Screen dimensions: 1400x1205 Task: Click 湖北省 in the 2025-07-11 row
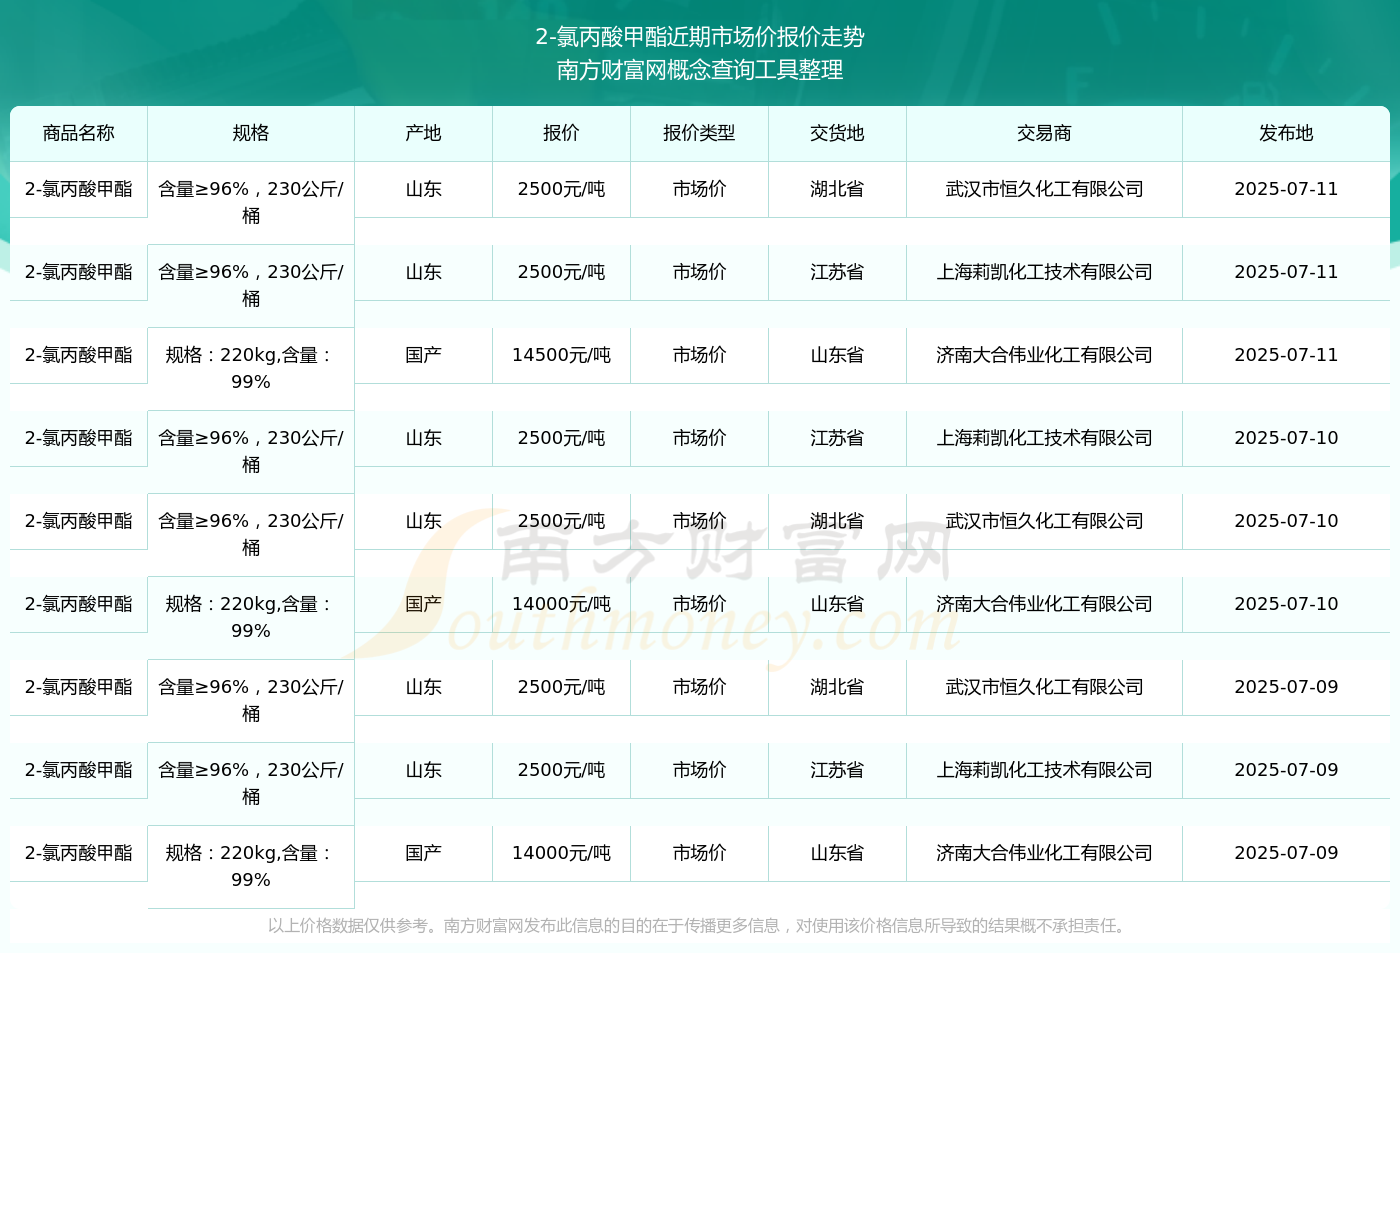click(837, 189)
